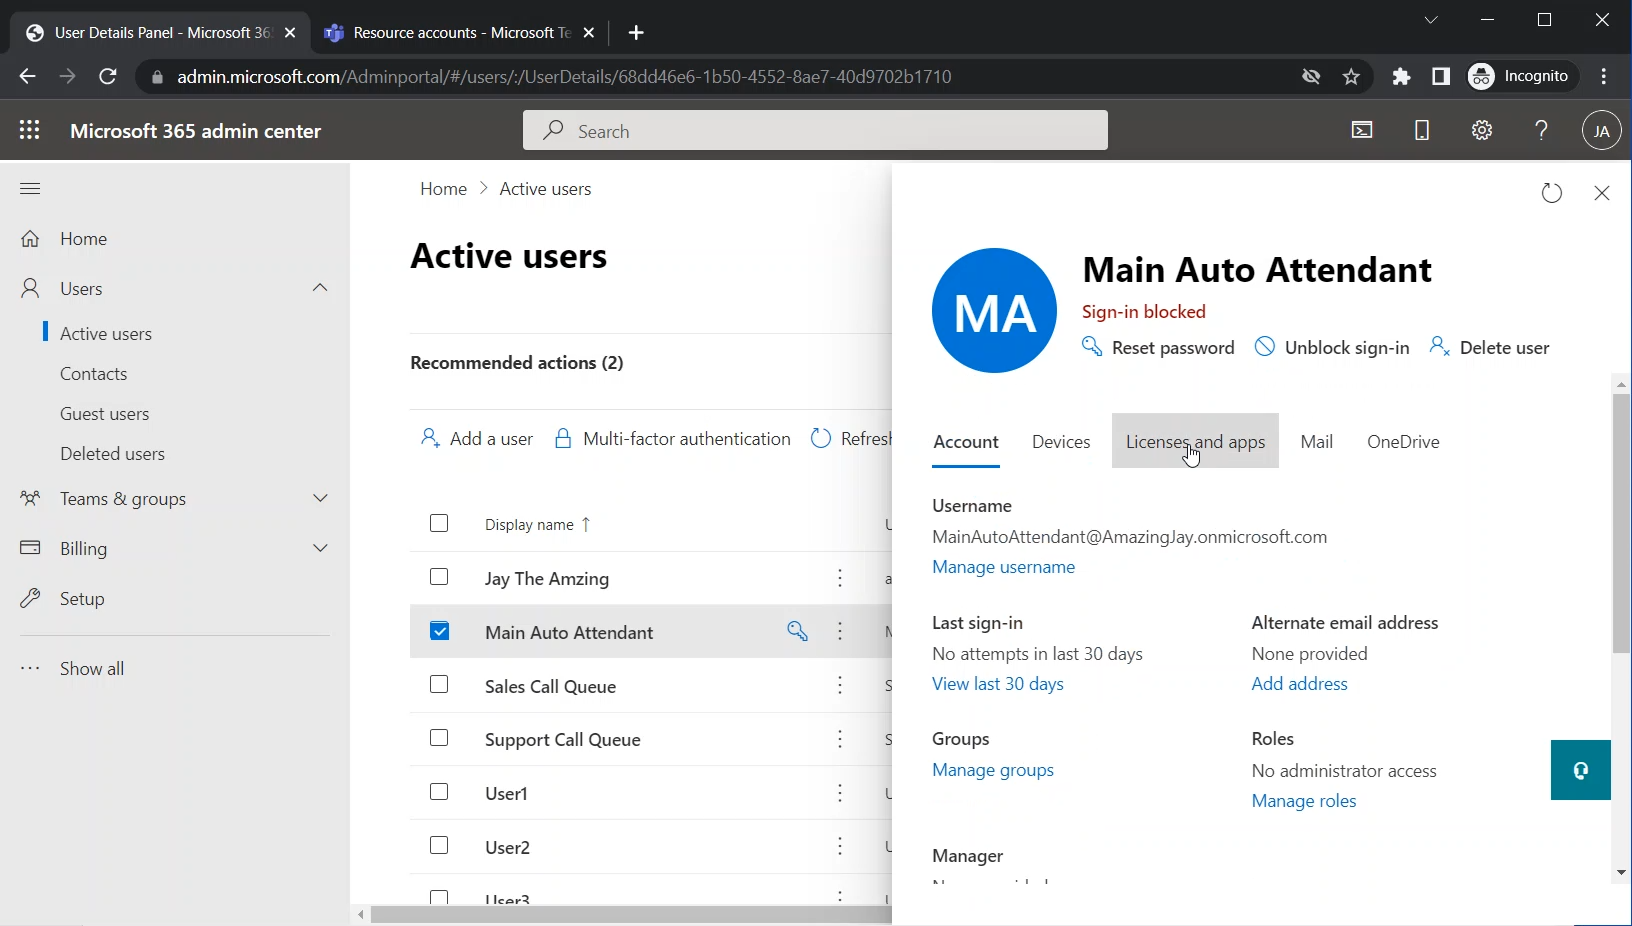Open settings gear in admin center header
Image resolution: width=1632 pixels, height=926 pixels.
[1482, 130]
